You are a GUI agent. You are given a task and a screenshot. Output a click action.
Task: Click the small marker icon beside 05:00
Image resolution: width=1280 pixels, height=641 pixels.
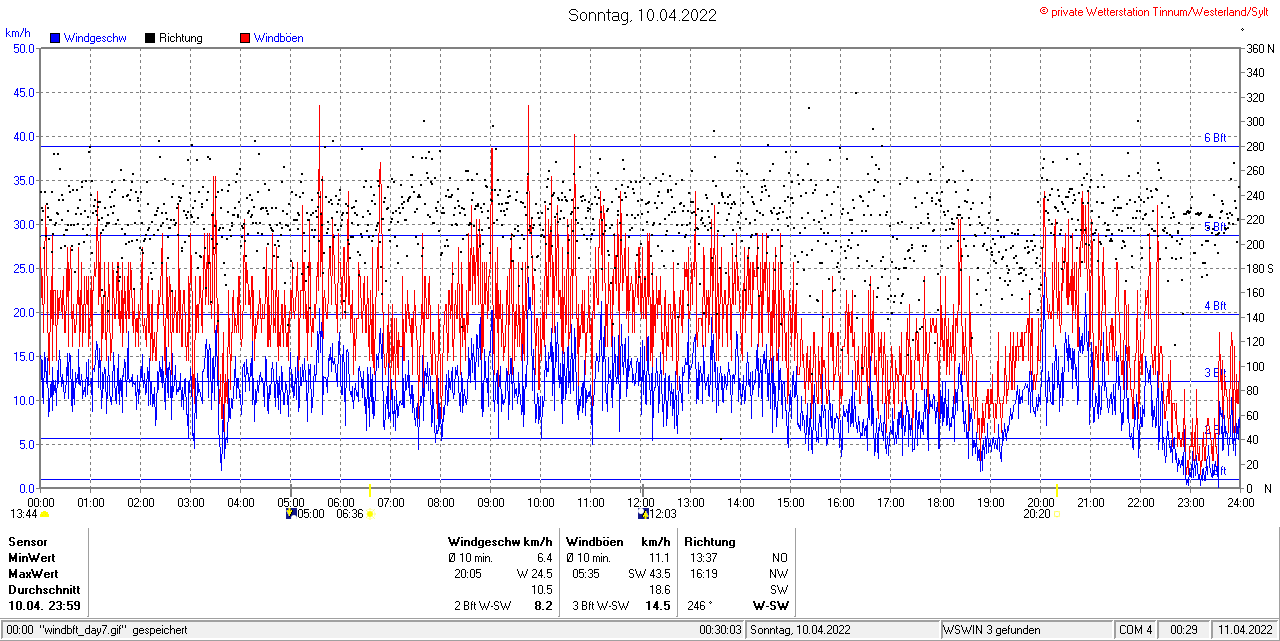[291, 514]
